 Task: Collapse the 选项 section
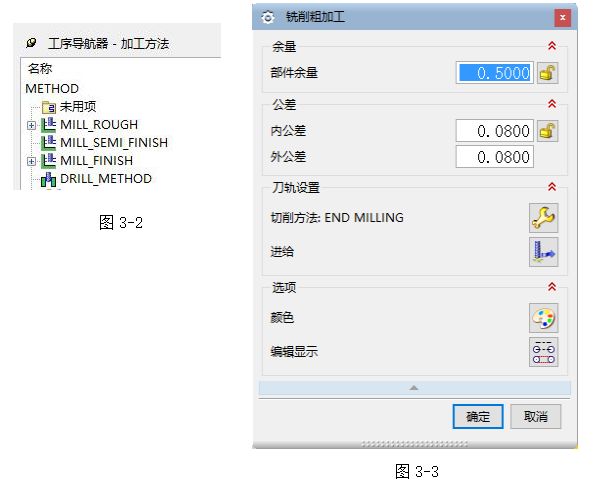point(552,287)
